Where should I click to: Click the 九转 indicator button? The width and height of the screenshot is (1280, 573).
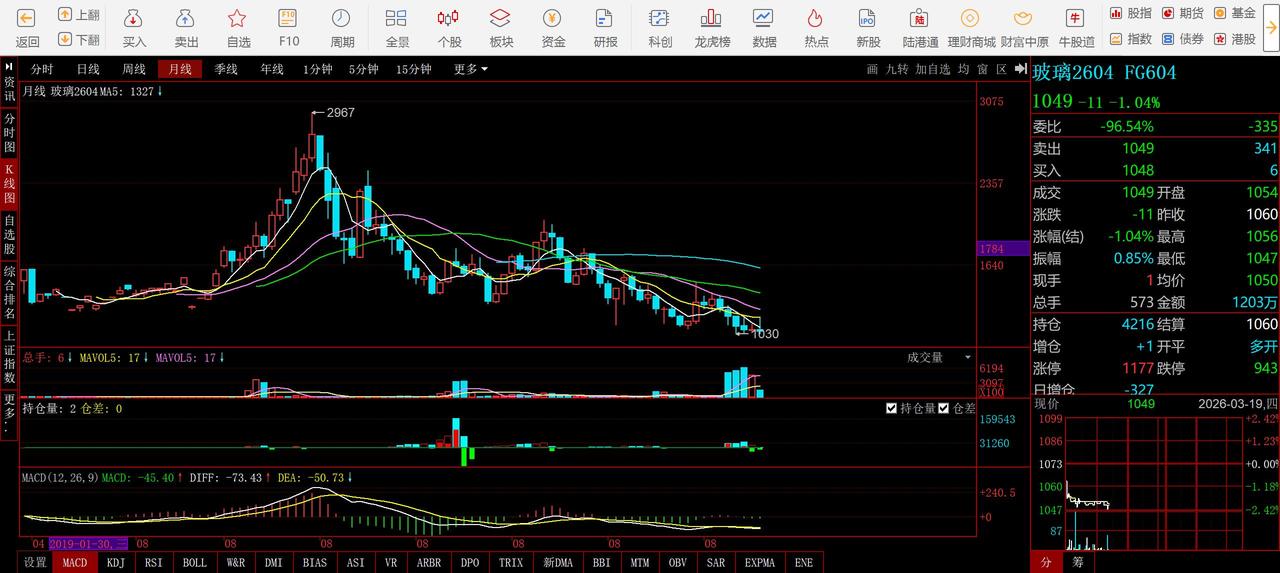(897, 69)
